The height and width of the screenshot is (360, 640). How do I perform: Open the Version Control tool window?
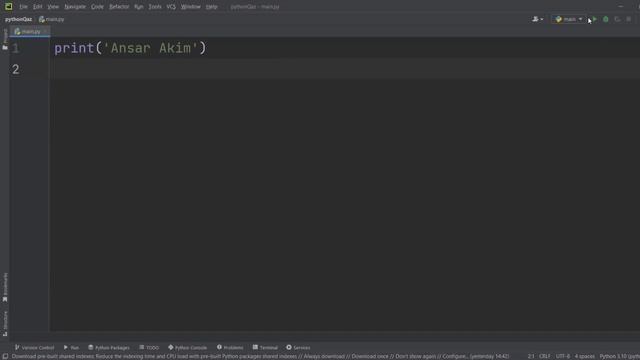pyautogui.click(x=34, y=347)
